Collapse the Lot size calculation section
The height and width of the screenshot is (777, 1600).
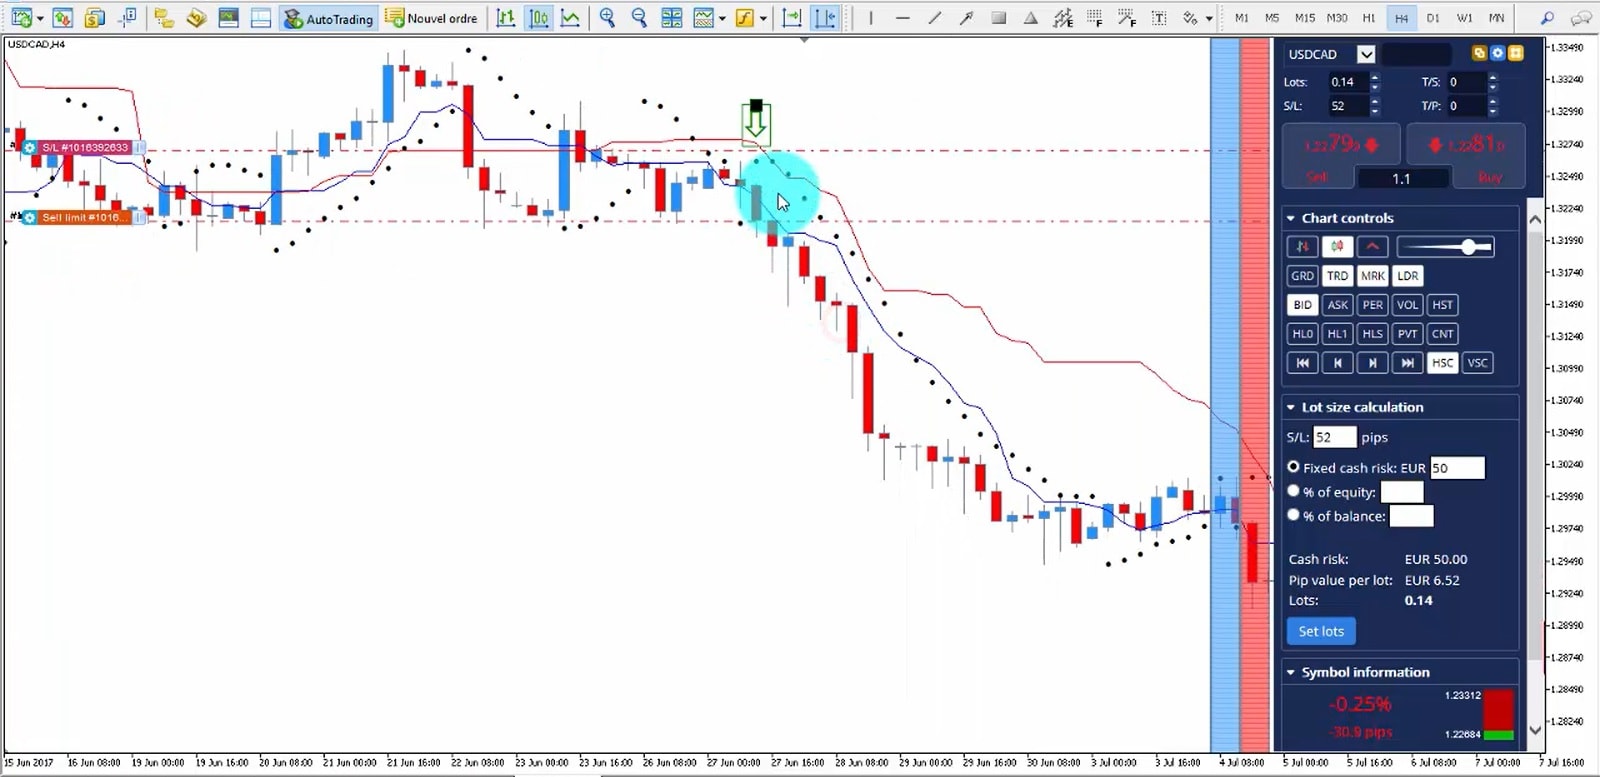tap(1291, 407)
